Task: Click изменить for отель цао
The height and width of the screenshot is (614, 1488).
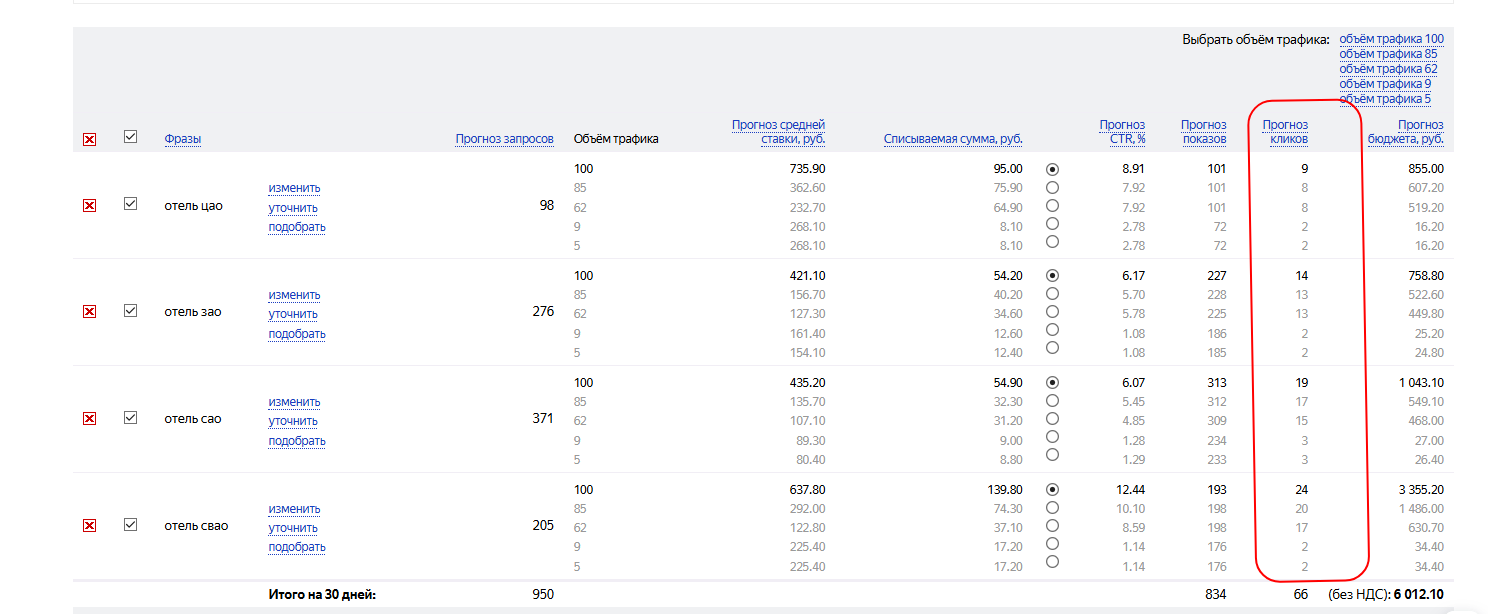Action: [x=294, y=188]
